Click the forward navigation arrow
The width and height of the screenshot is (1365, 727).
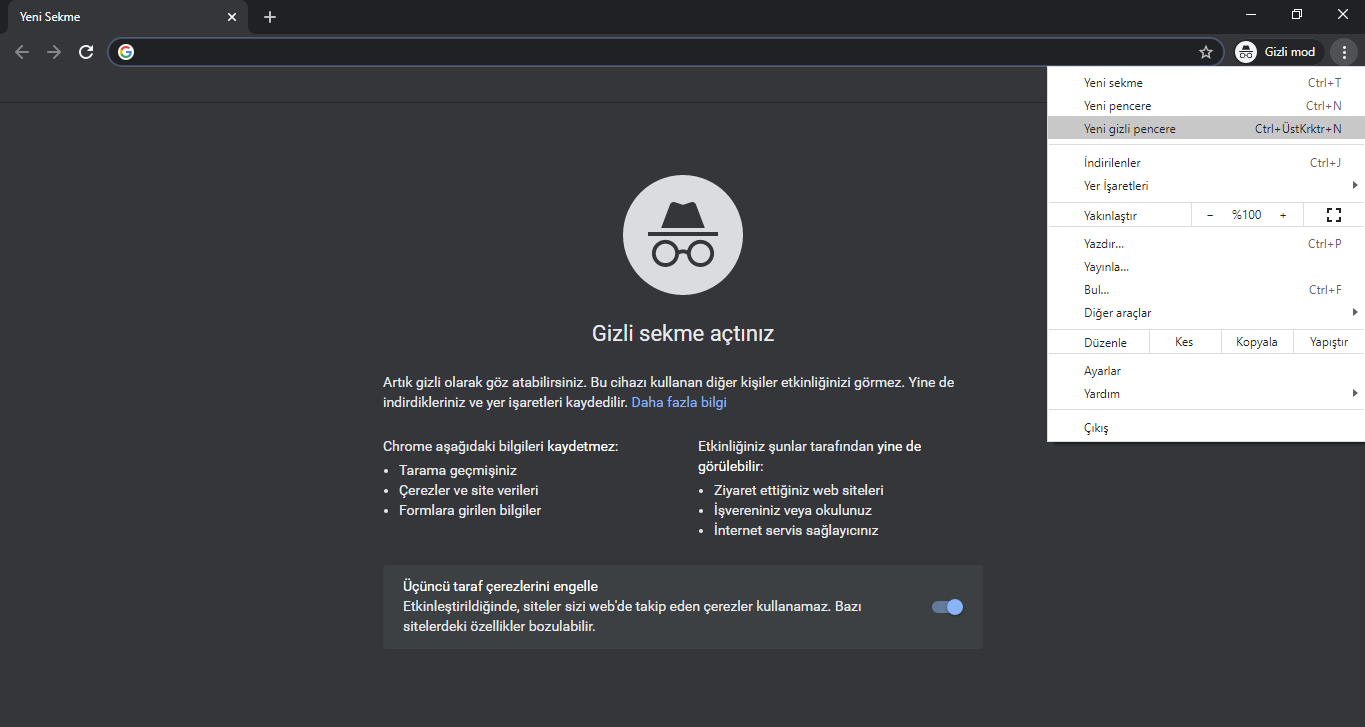tap(54, 52)
